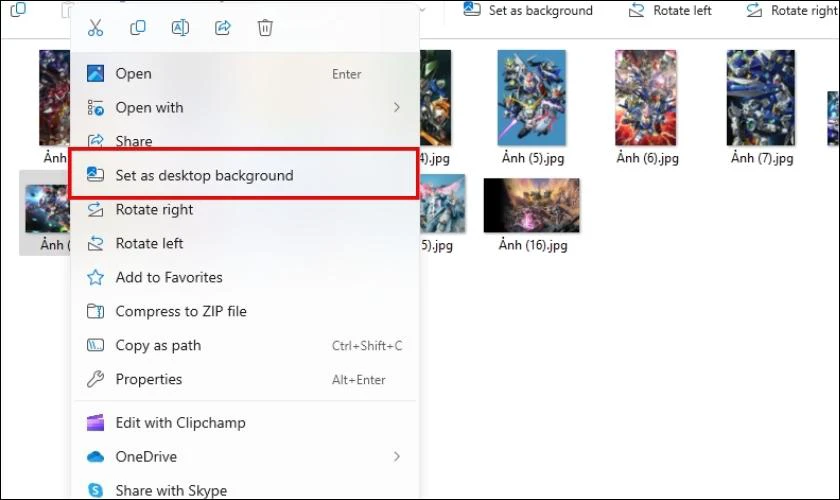Click the Open with icon in the menu
The width and height of the screenshot is (840, 500).
point(95,107)
